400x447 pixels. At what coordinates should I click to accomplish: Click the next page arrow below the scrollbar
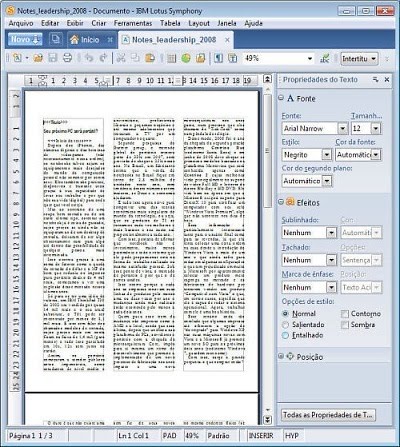(267, 420)
